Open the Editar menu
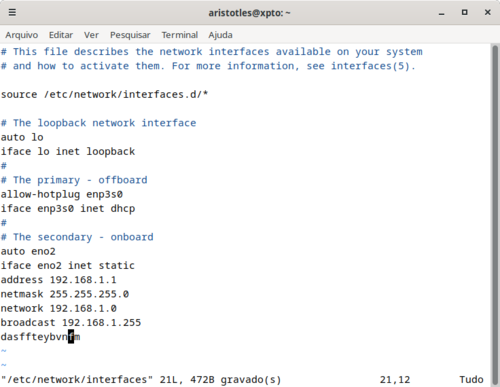500x387 pixels. [x=61, y=35]
